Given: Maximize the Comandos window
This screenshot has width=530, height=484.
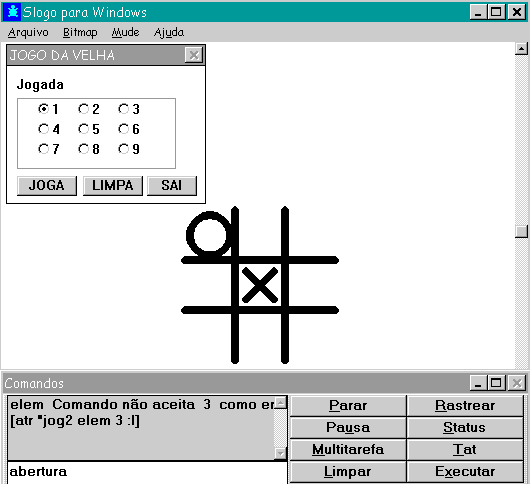Looking at the screenshot, I should point(496,383).
